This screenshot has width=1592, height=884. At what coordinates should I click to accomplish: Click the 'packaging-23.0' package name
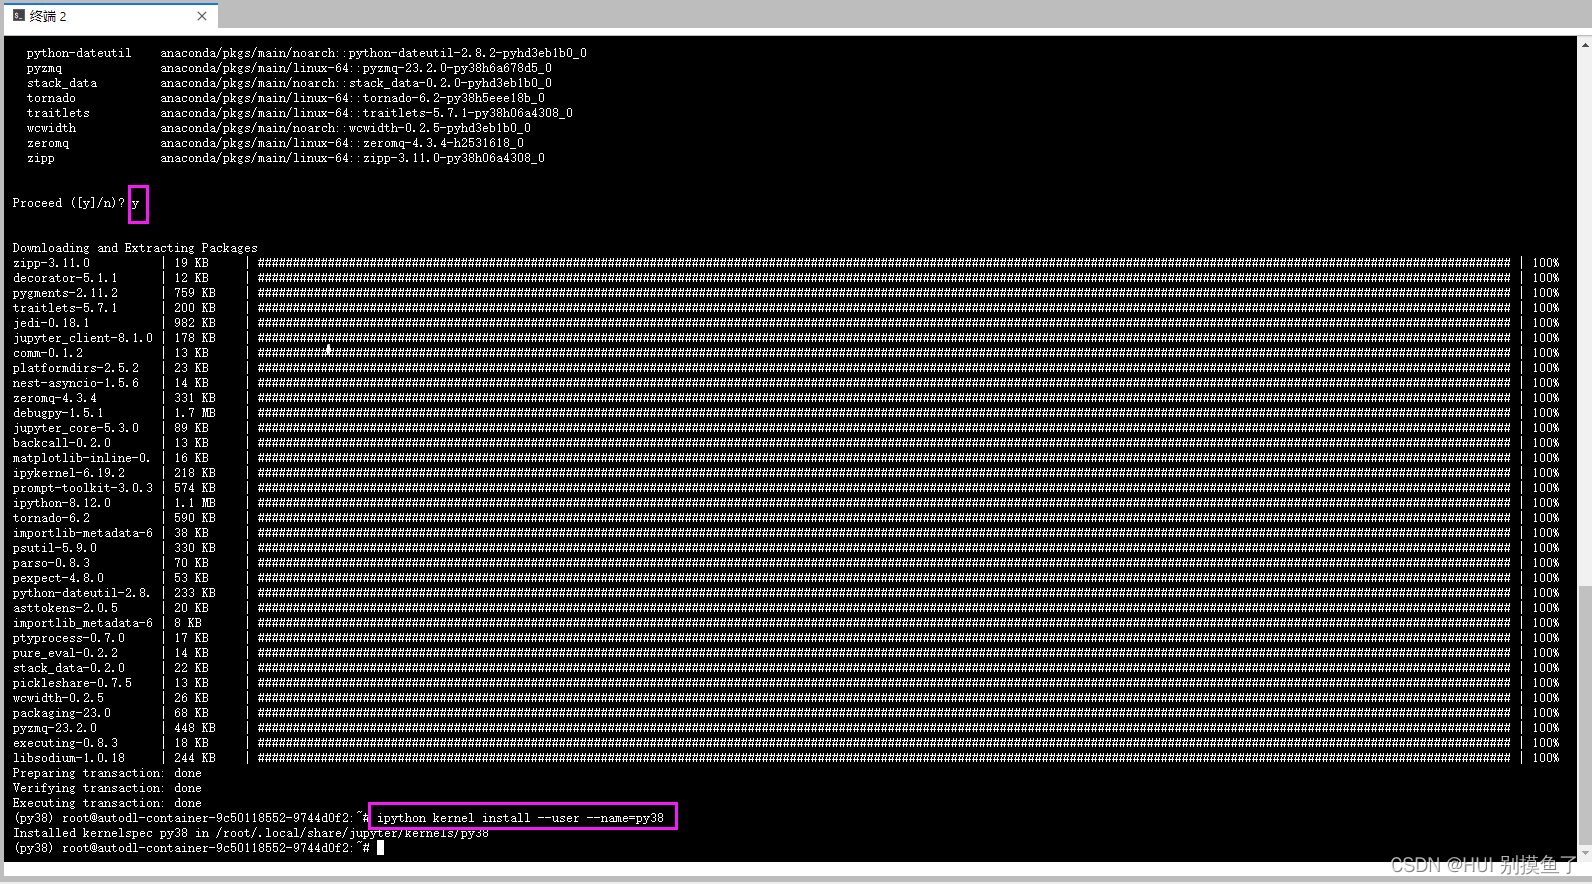[x=62, y=713]
